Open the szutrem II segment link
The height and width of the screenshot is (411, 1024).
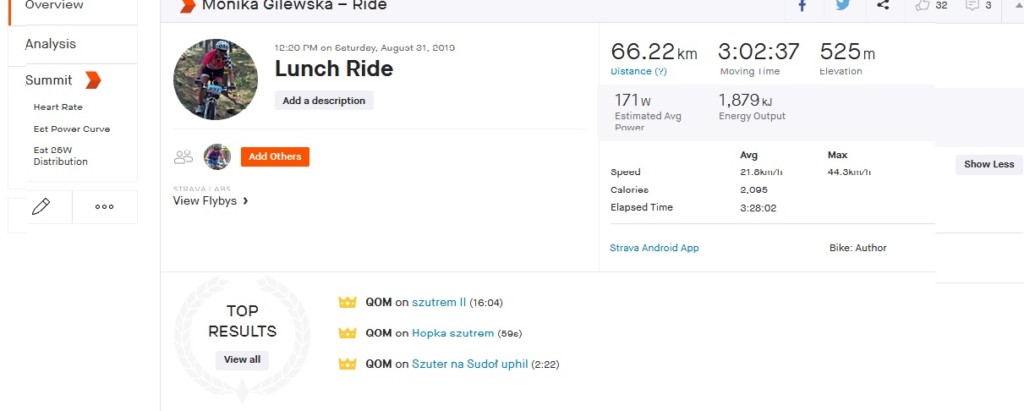pyautogui.click(x=438, y=302)
